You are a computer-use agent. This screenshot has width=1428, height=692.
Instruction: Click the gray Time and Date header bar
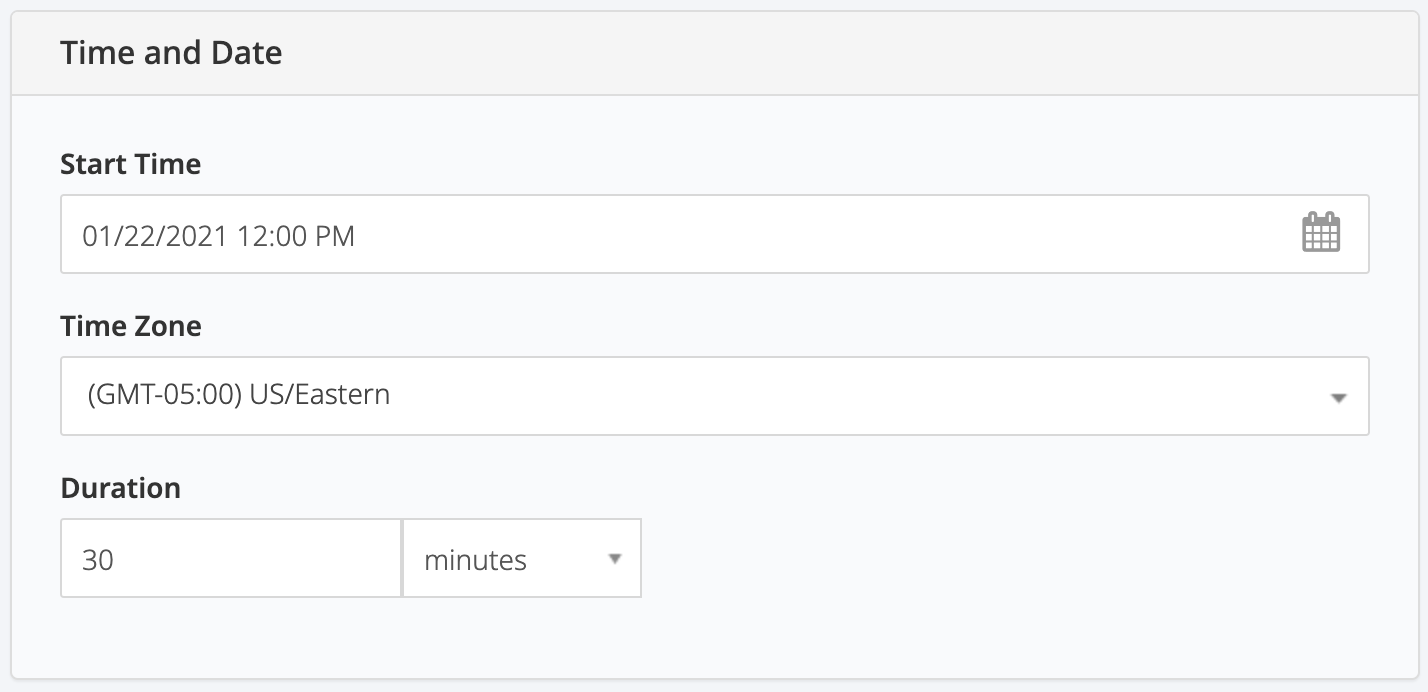(x=719, y=54)
